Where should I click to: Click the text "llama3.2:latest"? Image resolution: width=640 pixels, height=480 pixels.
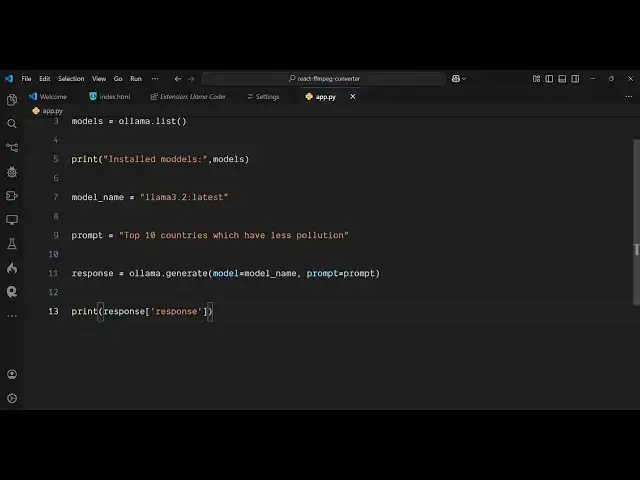point(184,197)
